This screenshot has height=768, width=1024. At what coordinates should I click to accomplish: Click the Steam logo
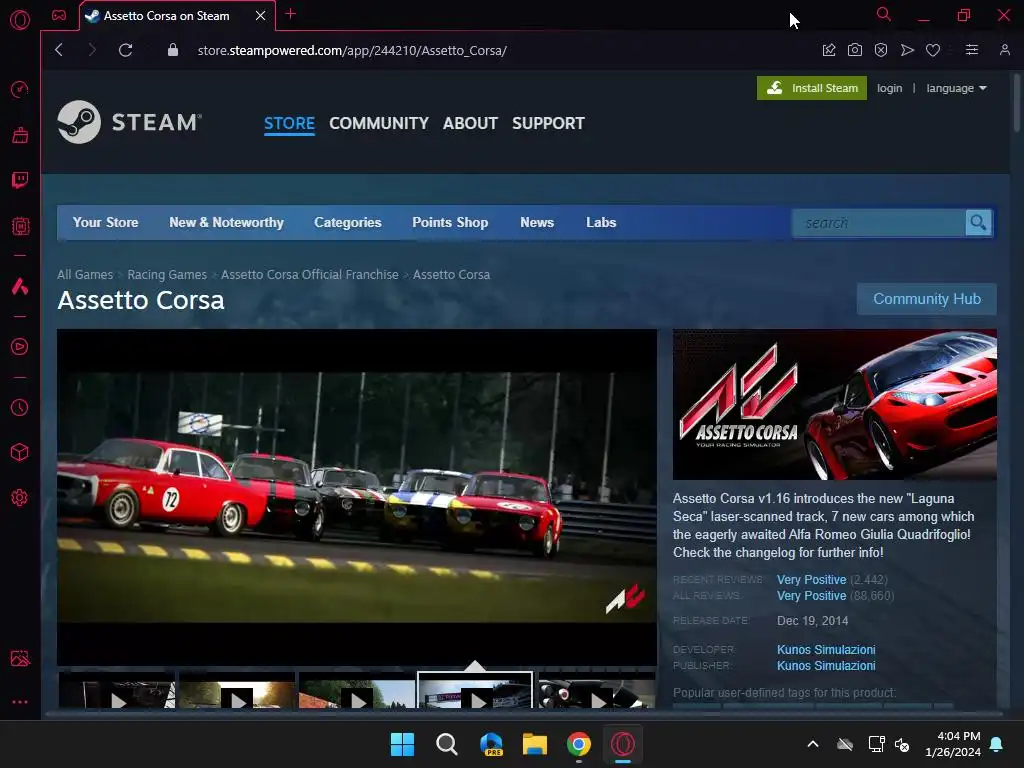coord(129,122)
